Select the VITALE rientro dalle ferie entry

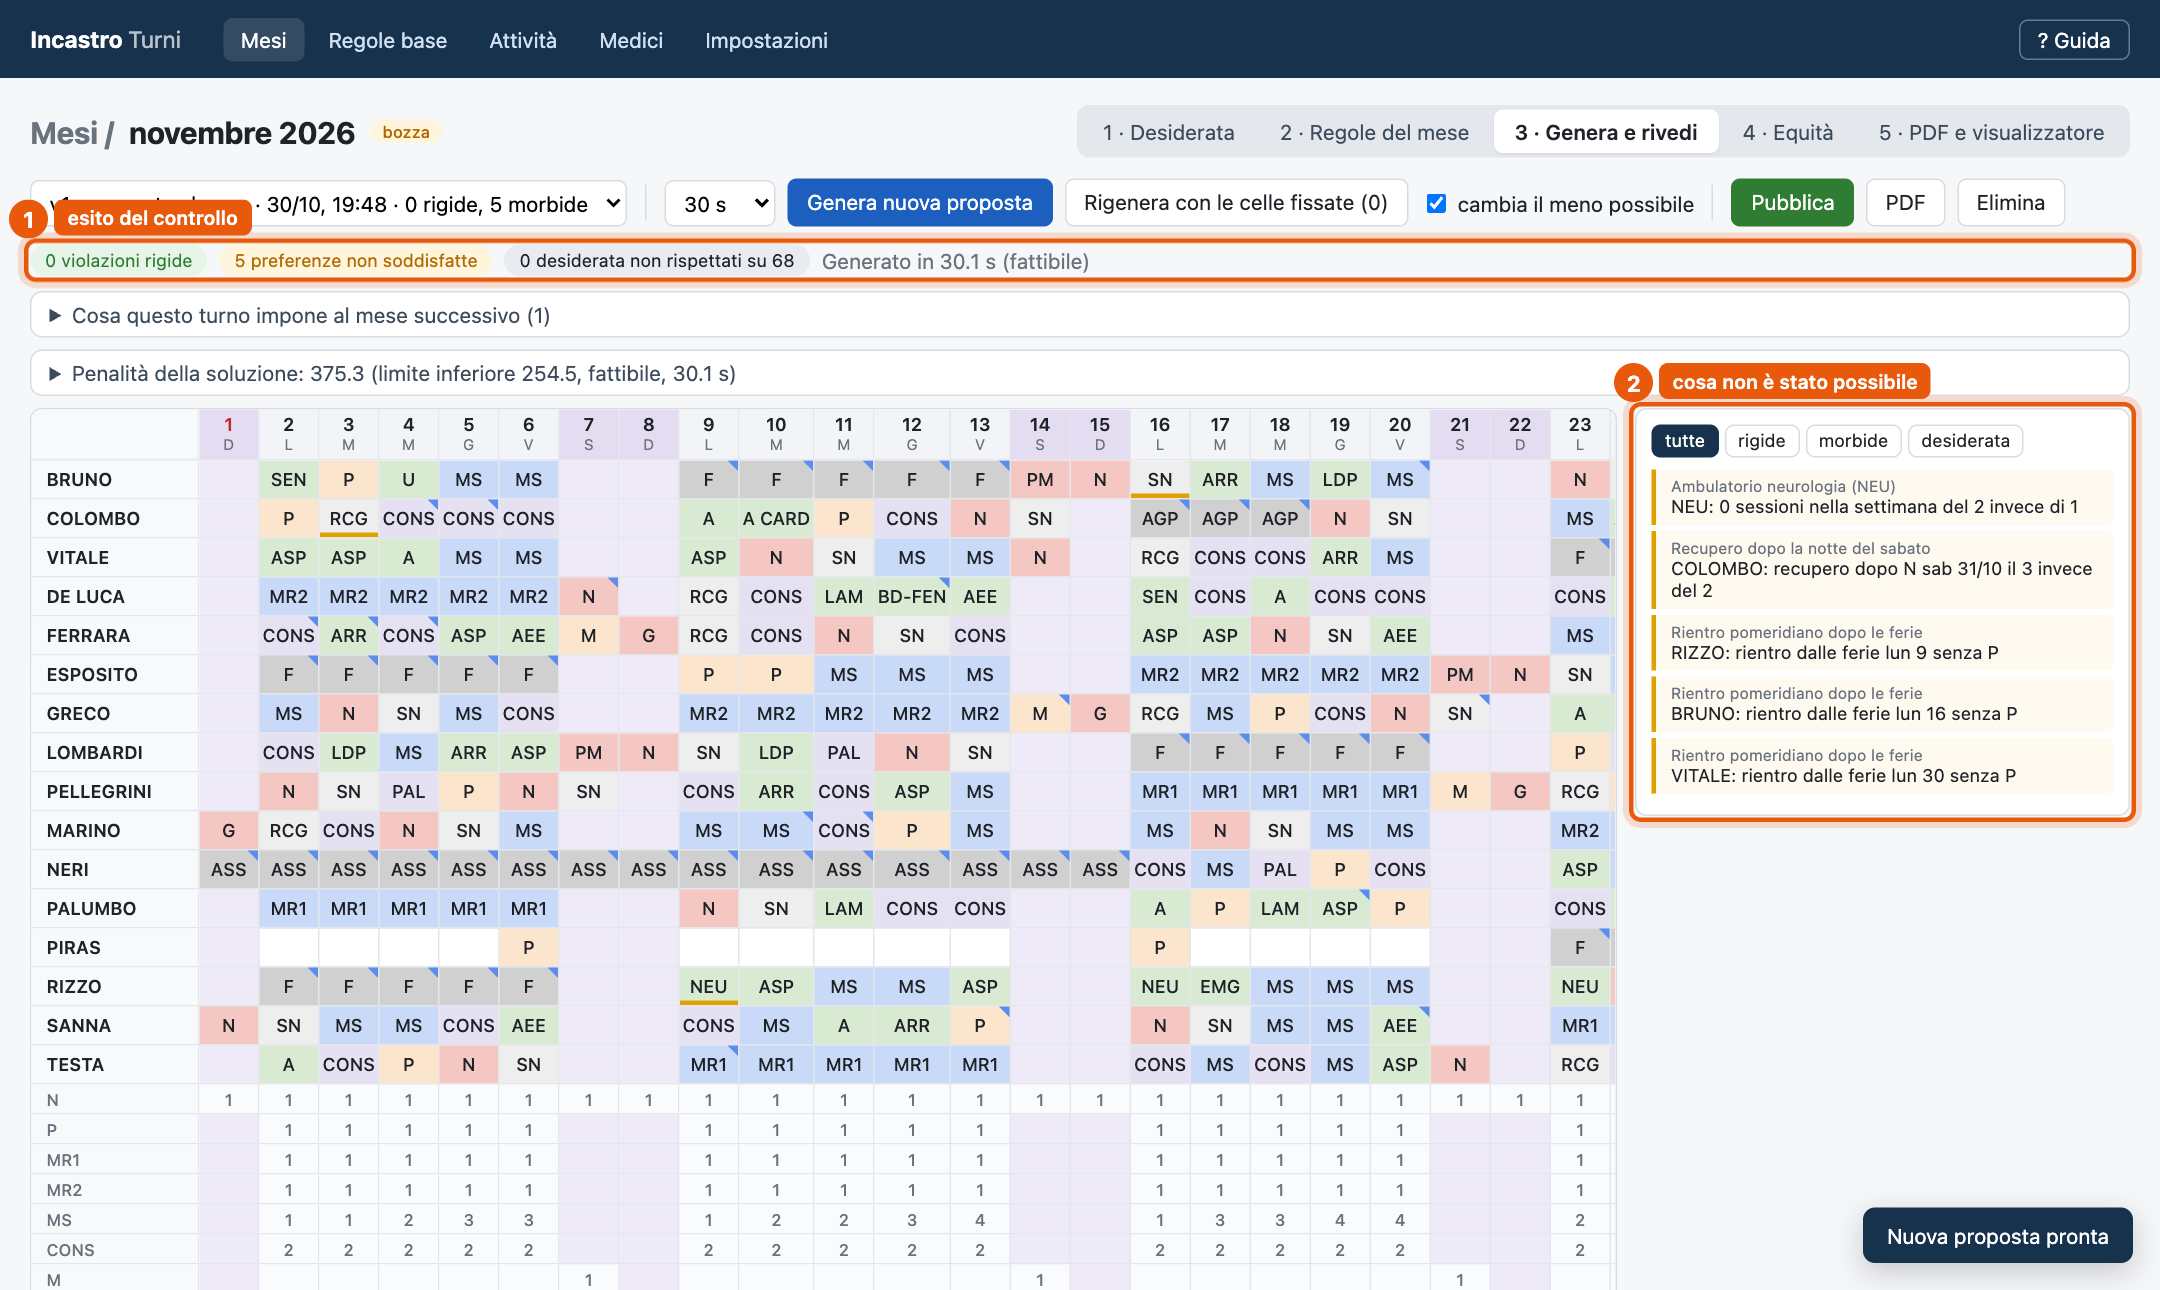[1883, 766]
